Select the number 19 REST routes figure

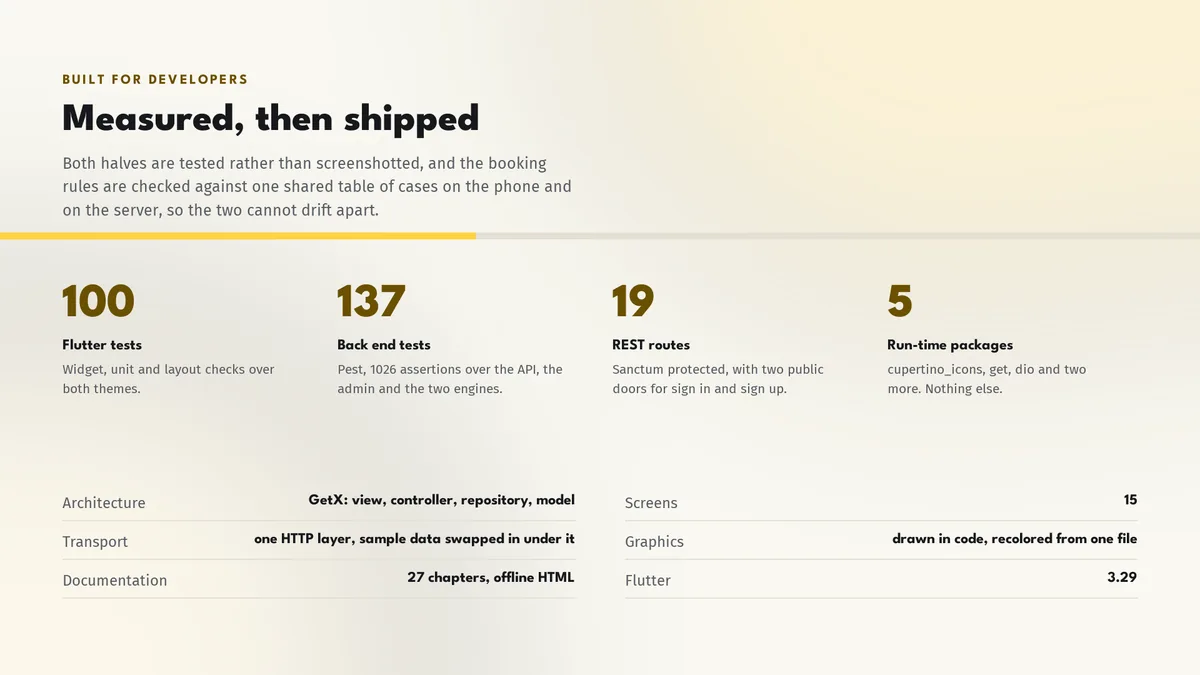click(633, 301)
